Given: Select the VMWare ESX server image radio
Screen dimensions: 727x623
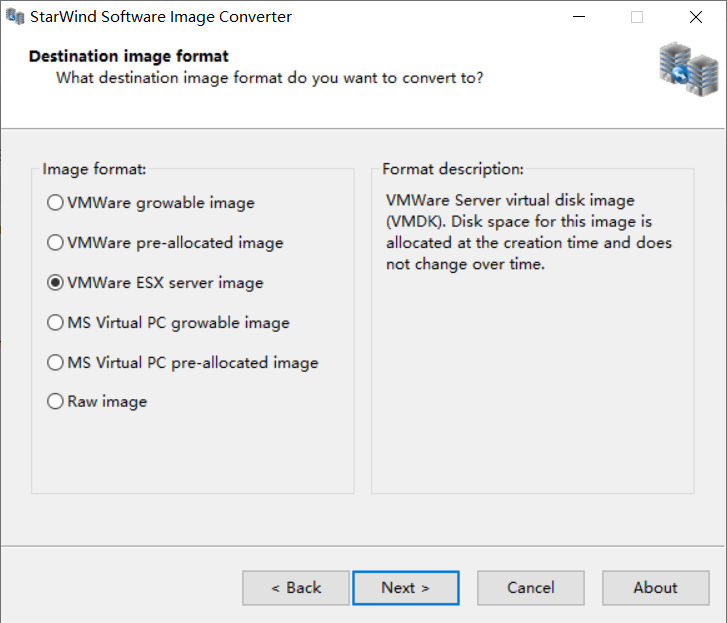Looking at the screenshot, I should click(x=55, y=283).
